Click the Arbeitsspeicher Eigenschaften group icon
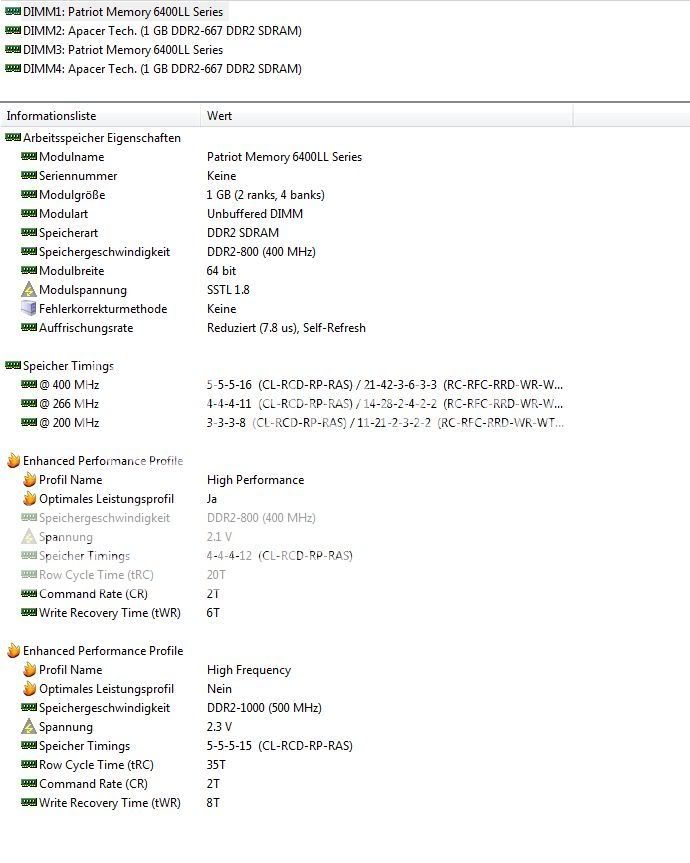 click(13, 137)
